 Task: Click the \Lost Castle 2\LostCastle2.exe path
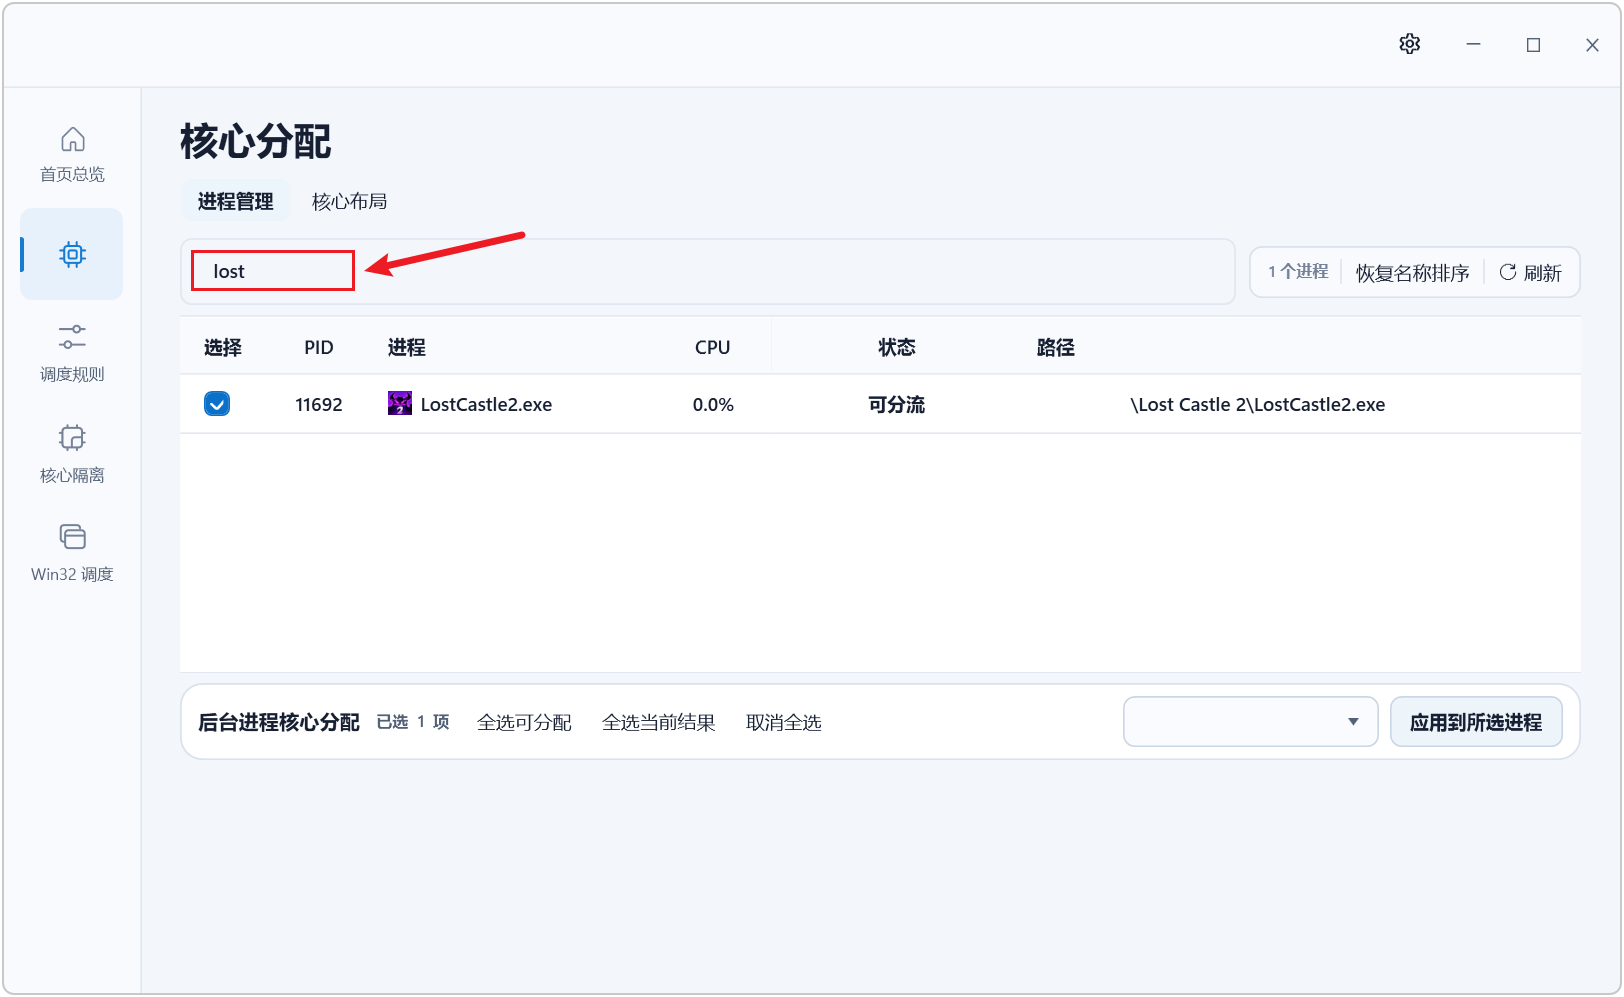(1257, 404)
